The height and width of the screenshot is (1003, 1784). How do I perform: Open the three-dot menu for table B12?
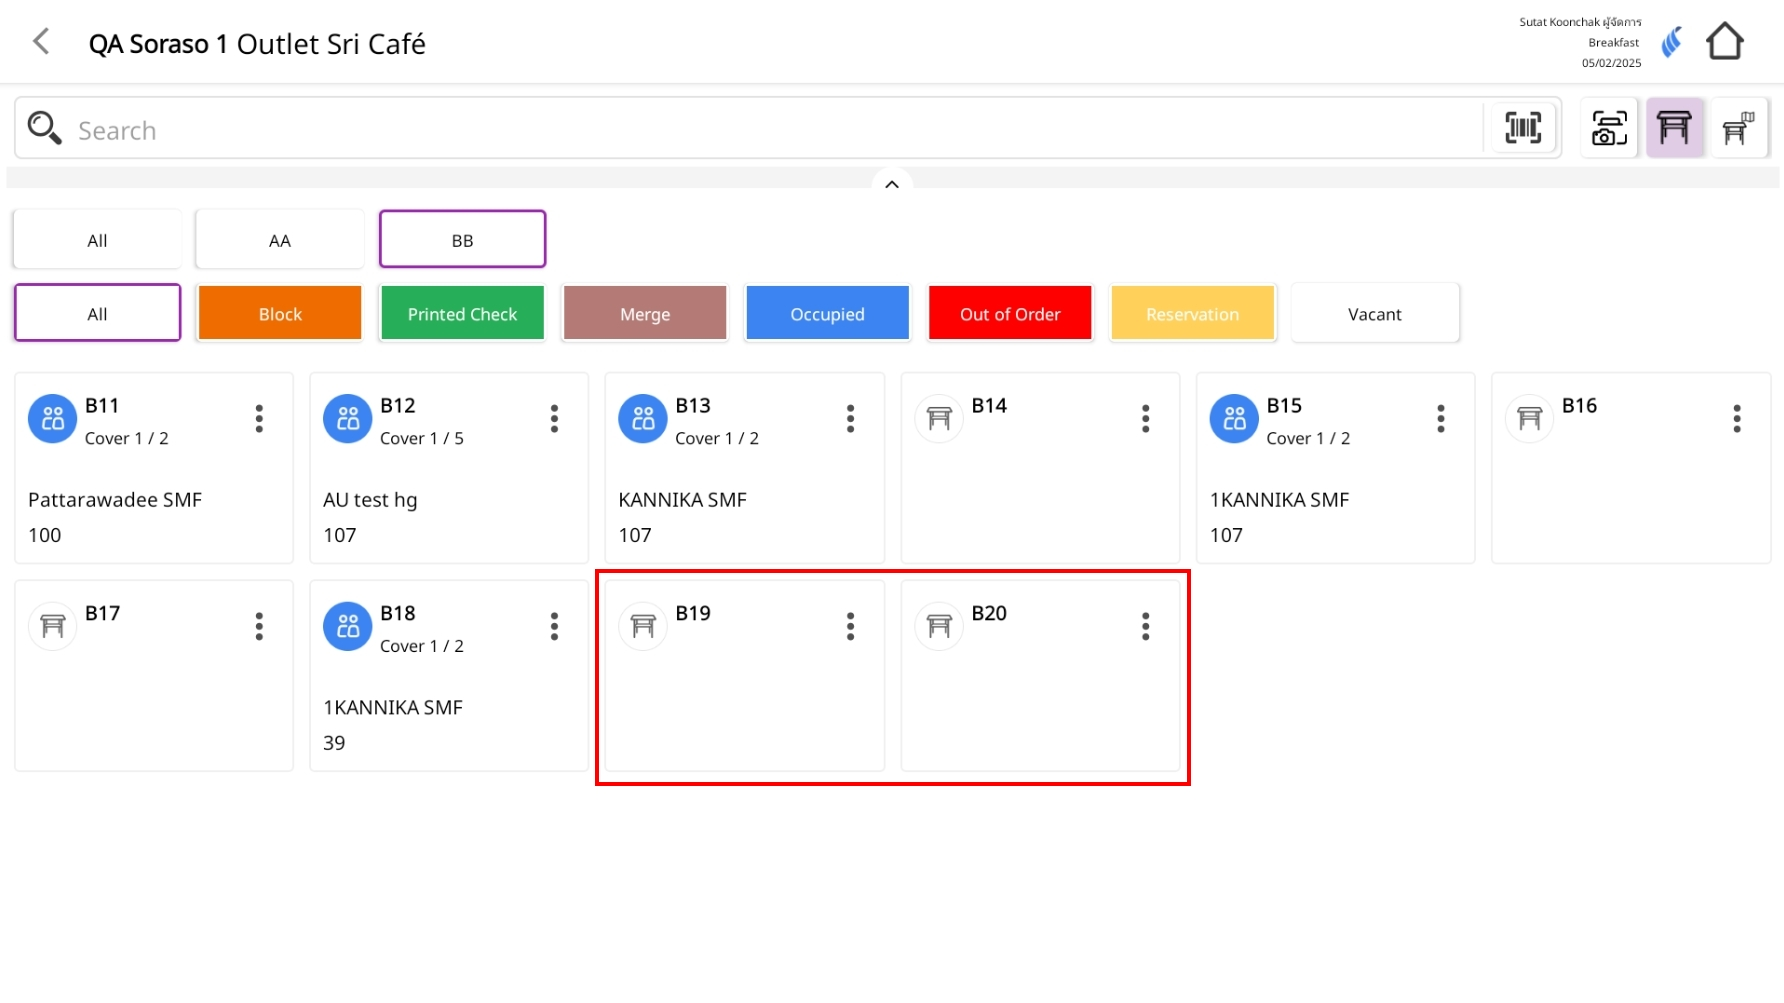coord(554,419)
